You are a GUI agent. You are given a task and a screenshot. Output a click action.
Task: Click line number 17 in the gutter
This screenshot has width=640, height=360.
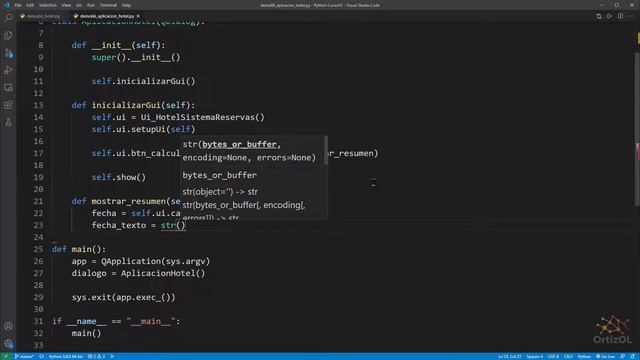pyautogui.click(x=38, y=153)
